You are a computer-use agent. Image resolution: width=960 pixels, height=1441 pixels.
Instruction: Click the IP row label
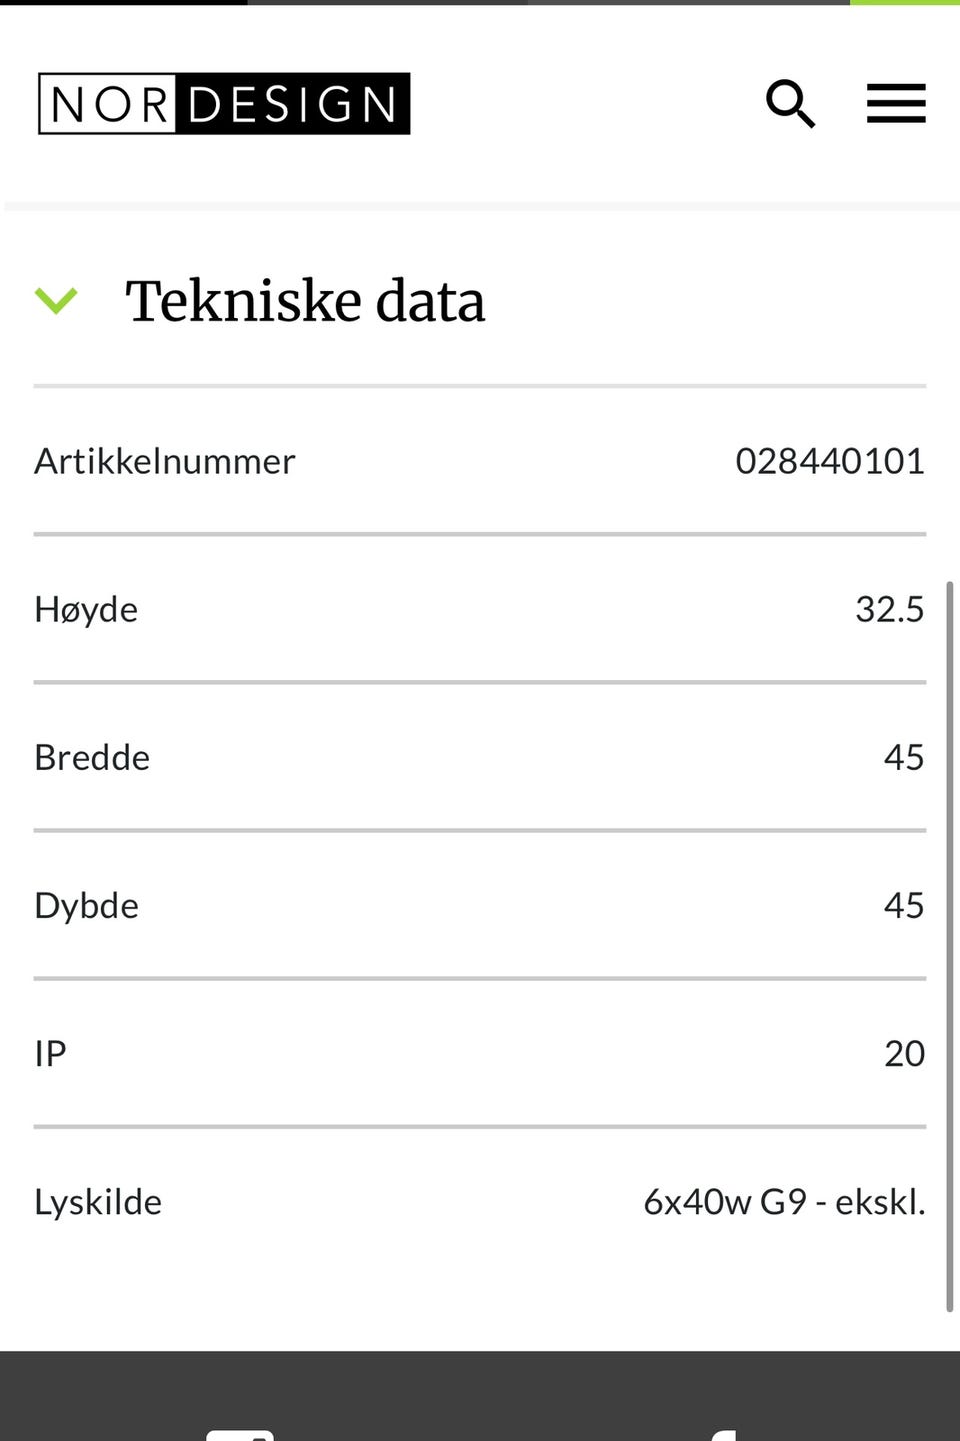[50, 1053]
